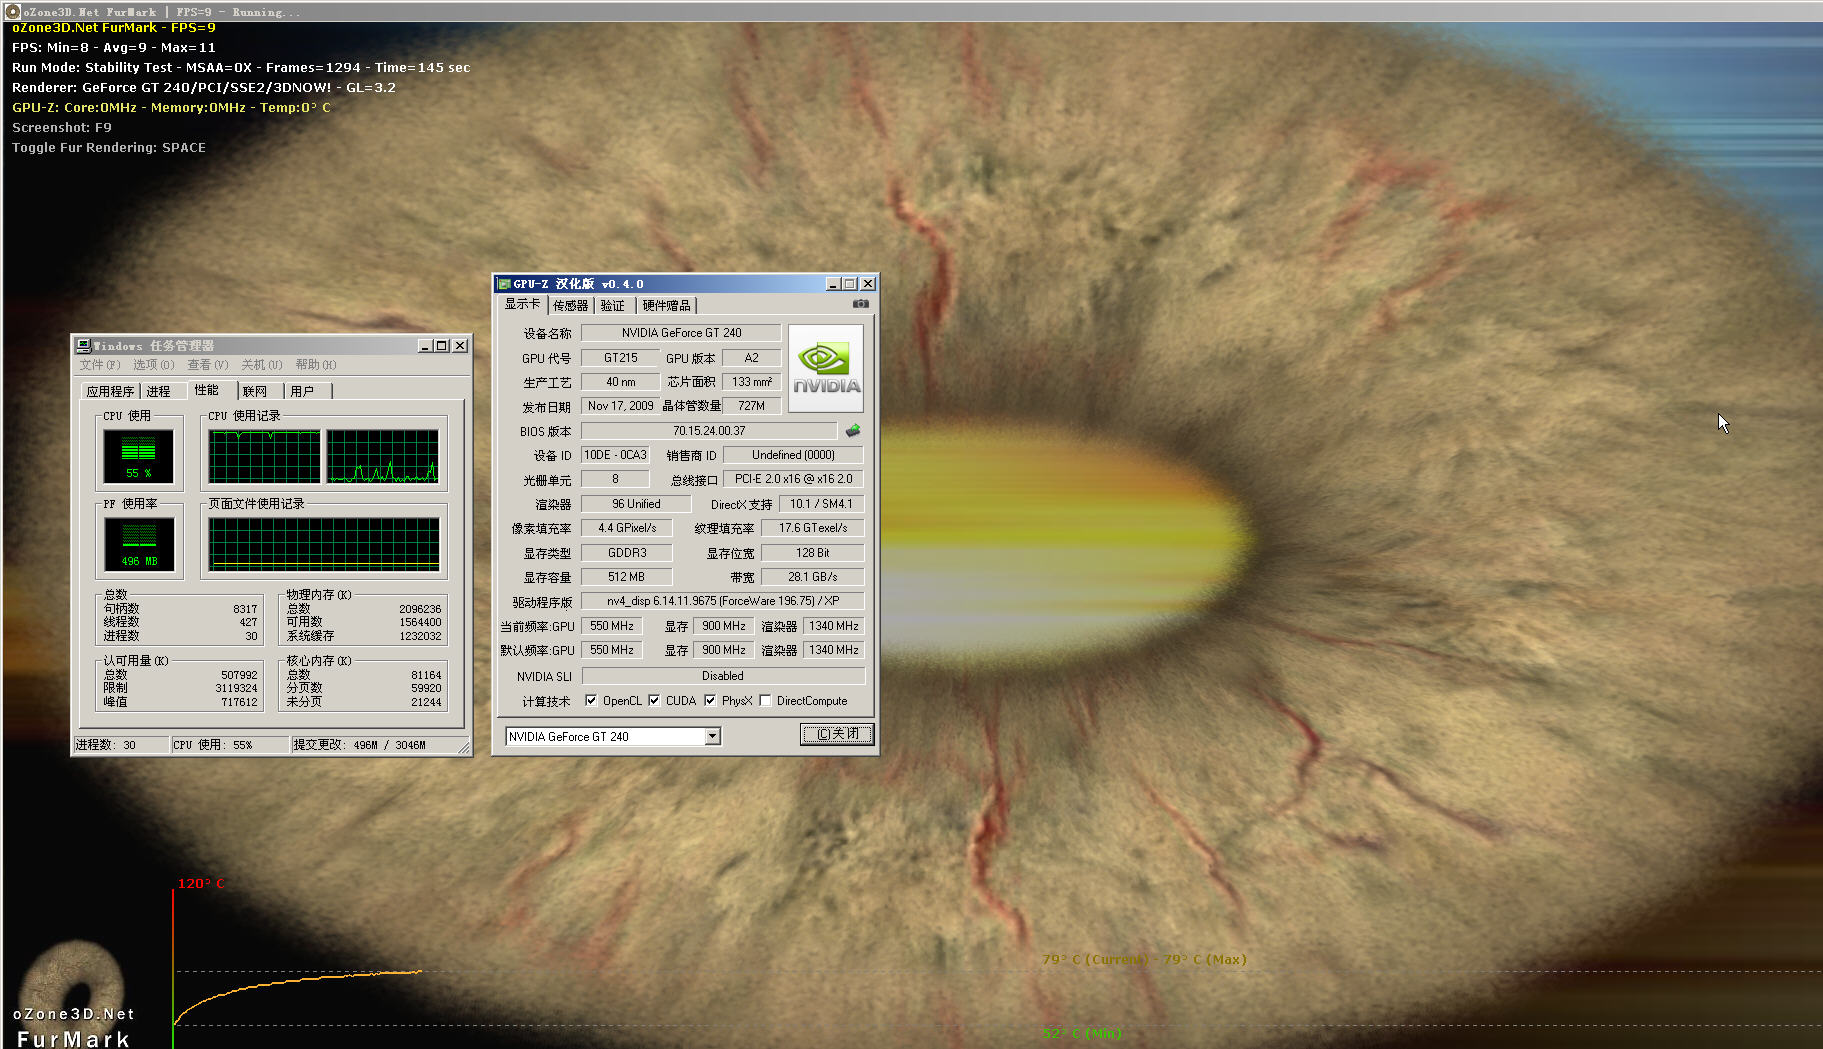Click the Undefined (0000) vendor ID field

793,455
